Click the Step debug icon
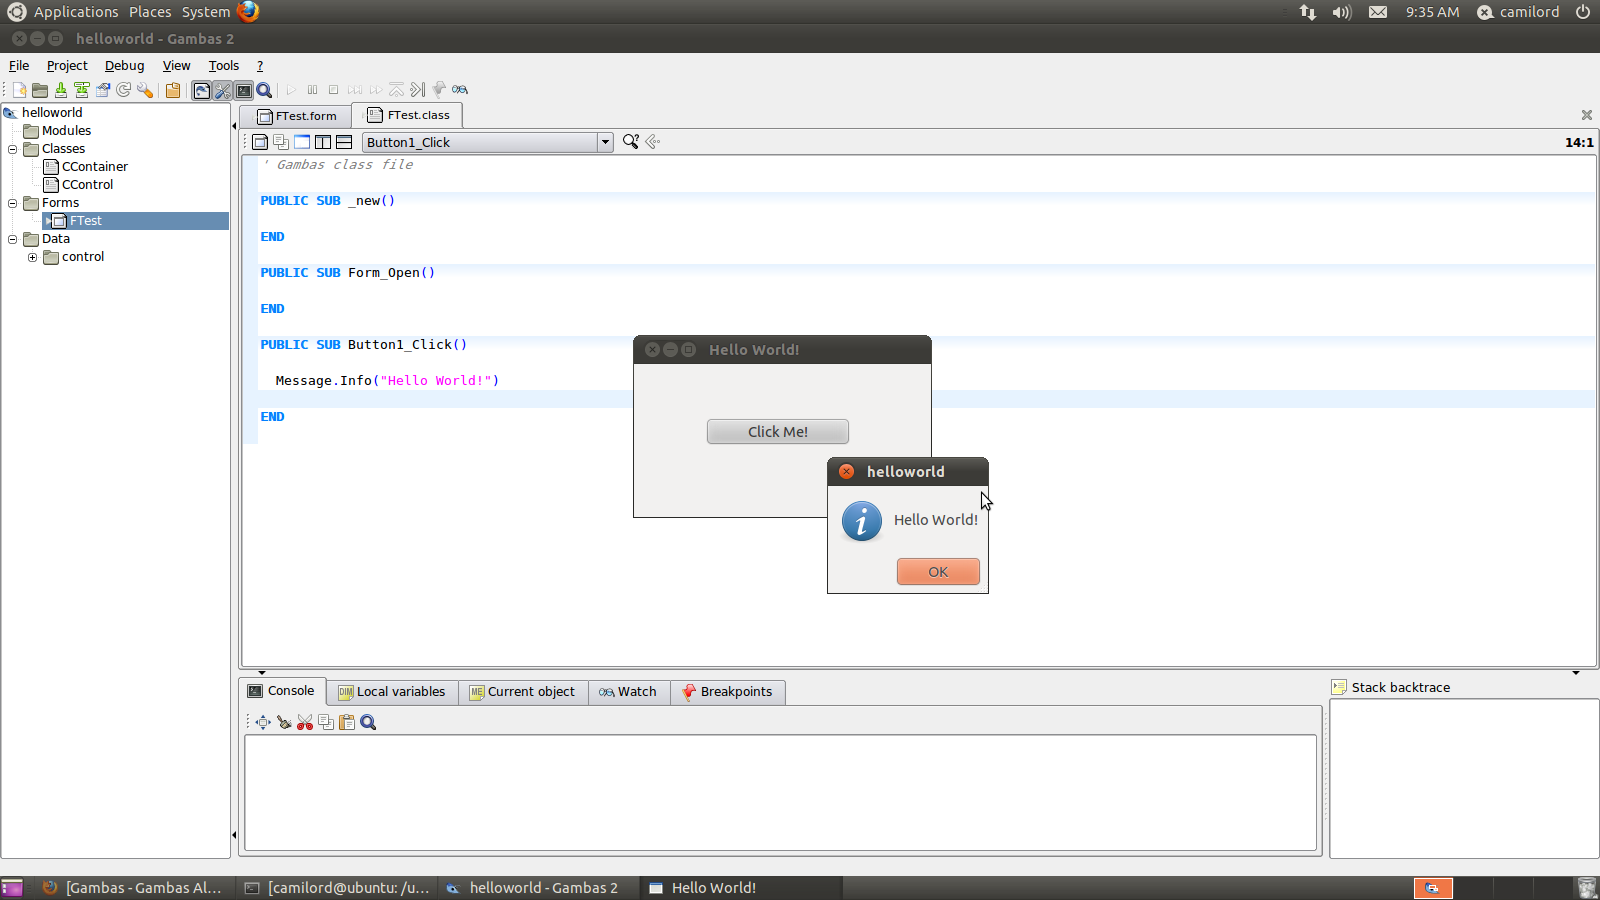This screenshot has width=1600, height=900. [x=355, y=90]
